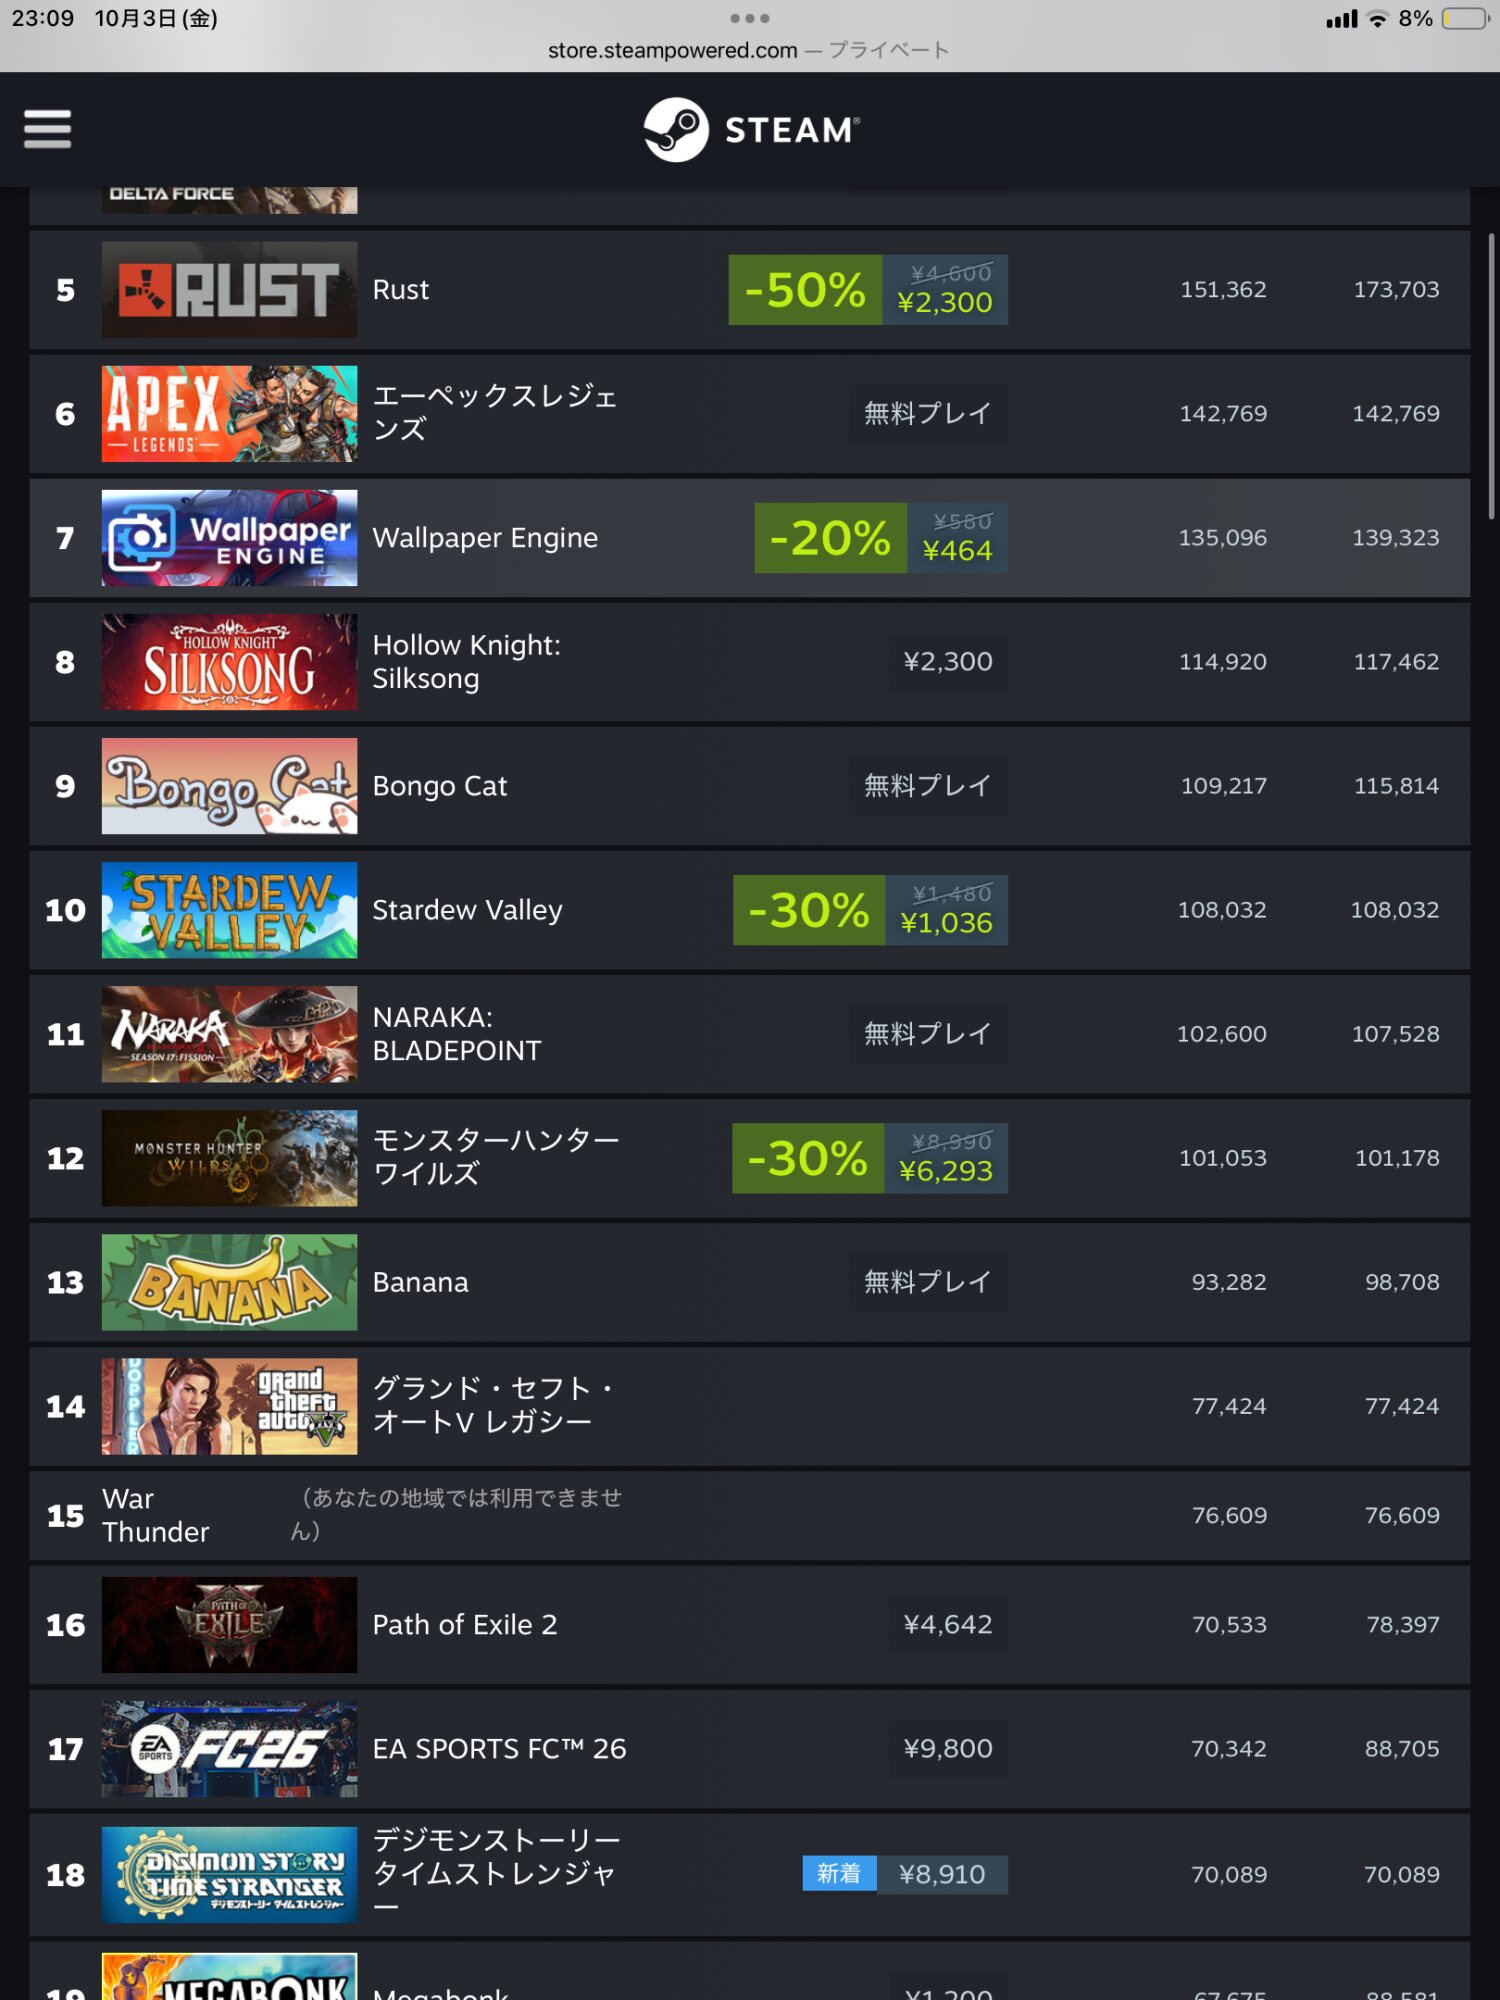1500x2000 pixels.
Task: Open the Apex Legends capsule image
Action: pos(229,414)
